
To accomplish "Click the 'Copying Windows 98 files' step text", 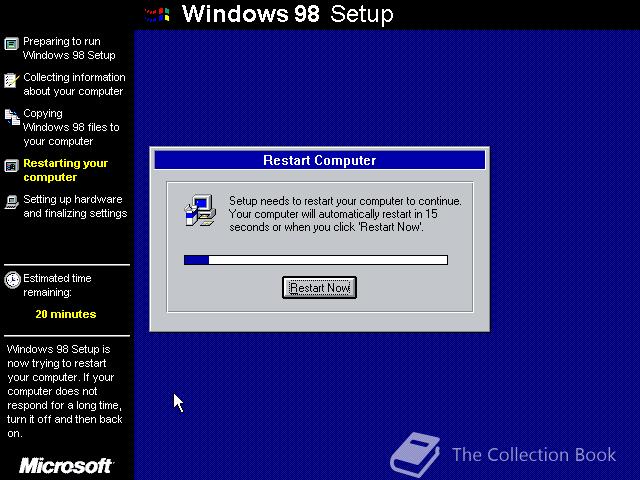I will click(71, 127).
